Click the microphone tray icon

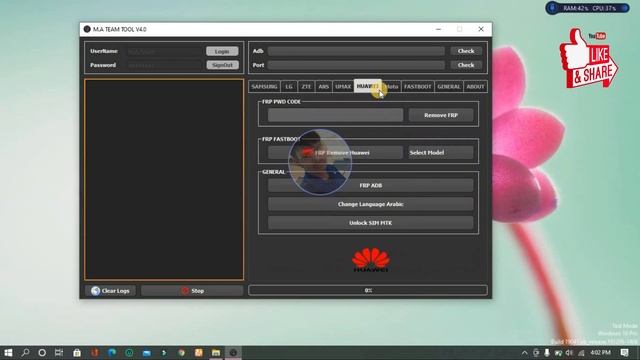(547, 353)
